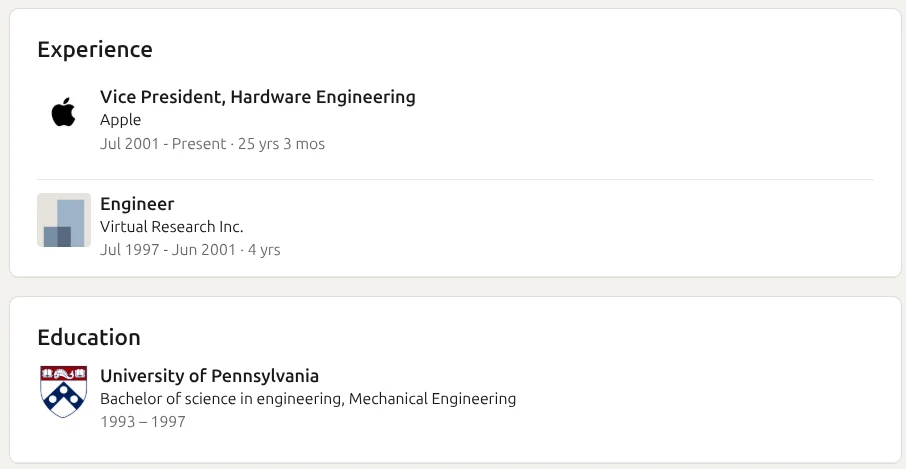Click the Education section heading
This screenshot has height=469, width=906.
click(x=89, y=337)
